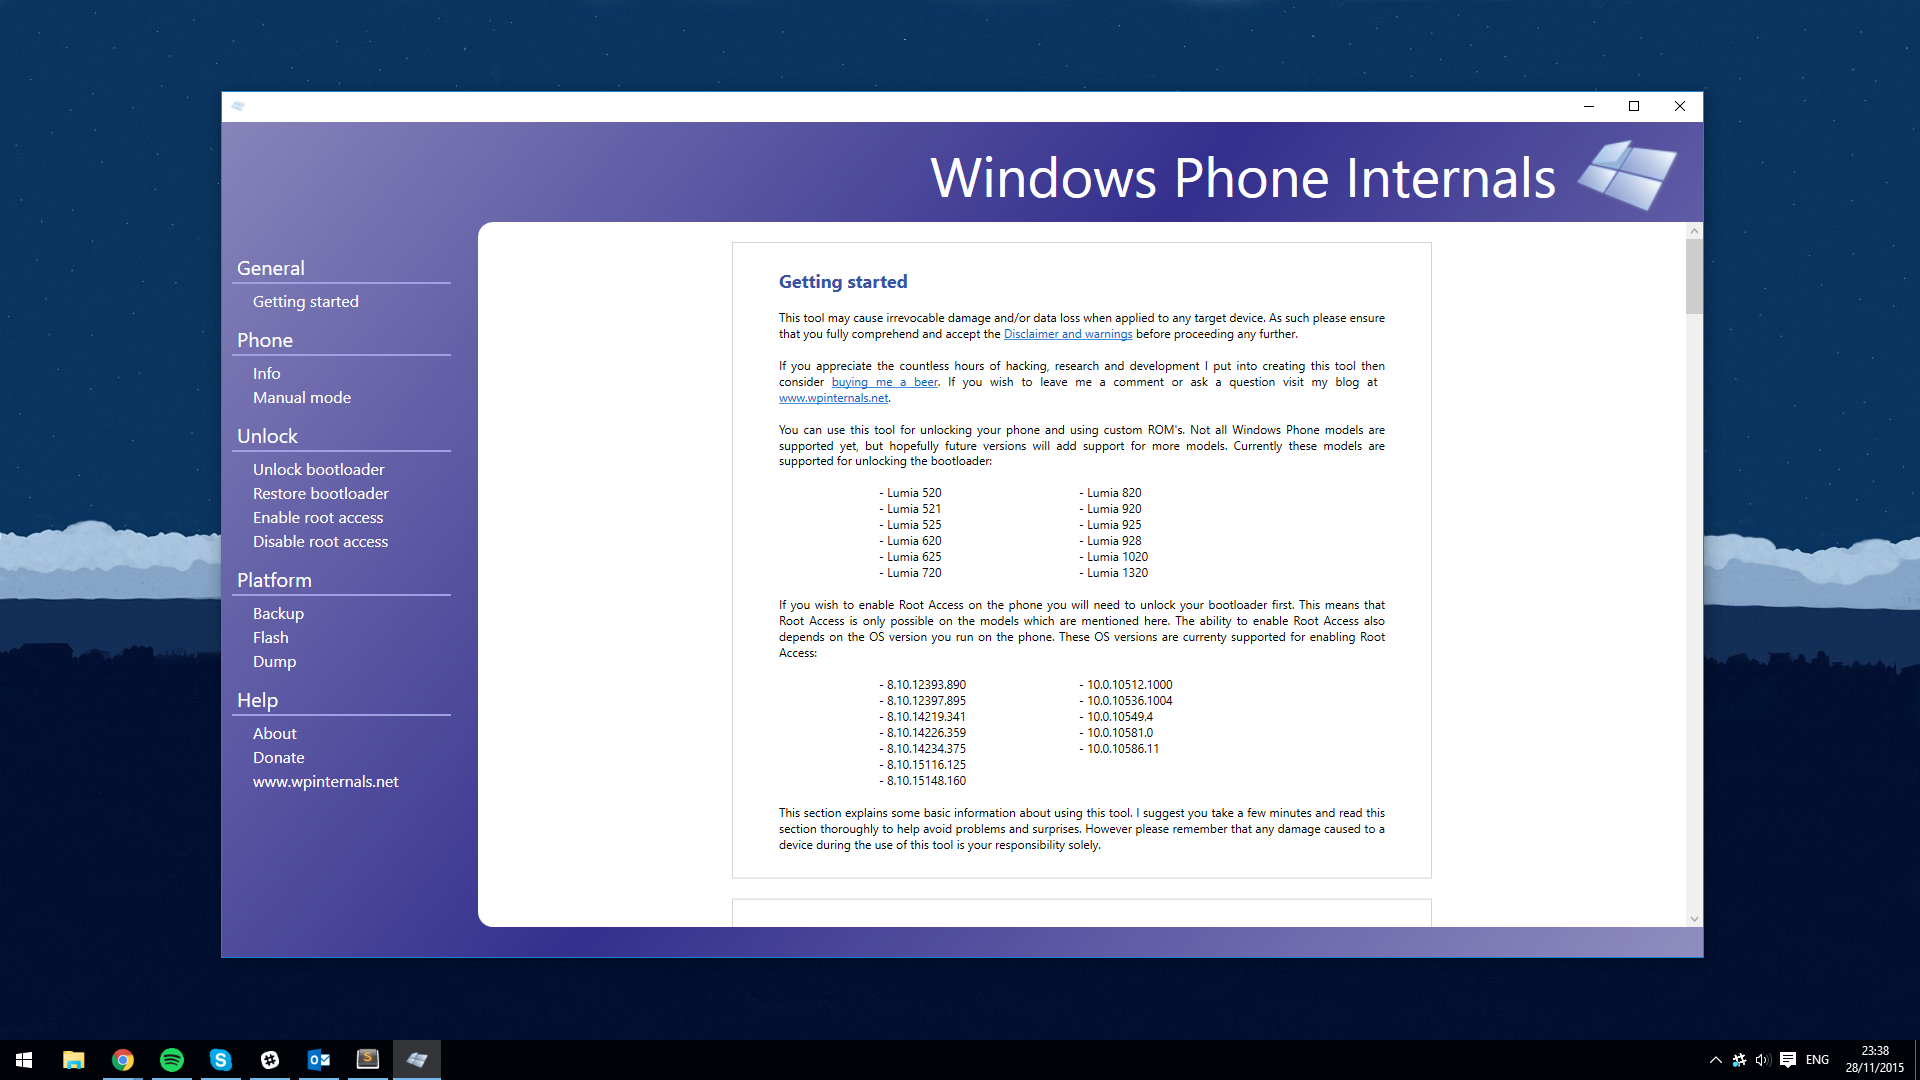Click the '8.10.15148.160' version entry
The image size is (1920, 1080).
[x=923, y=781]
